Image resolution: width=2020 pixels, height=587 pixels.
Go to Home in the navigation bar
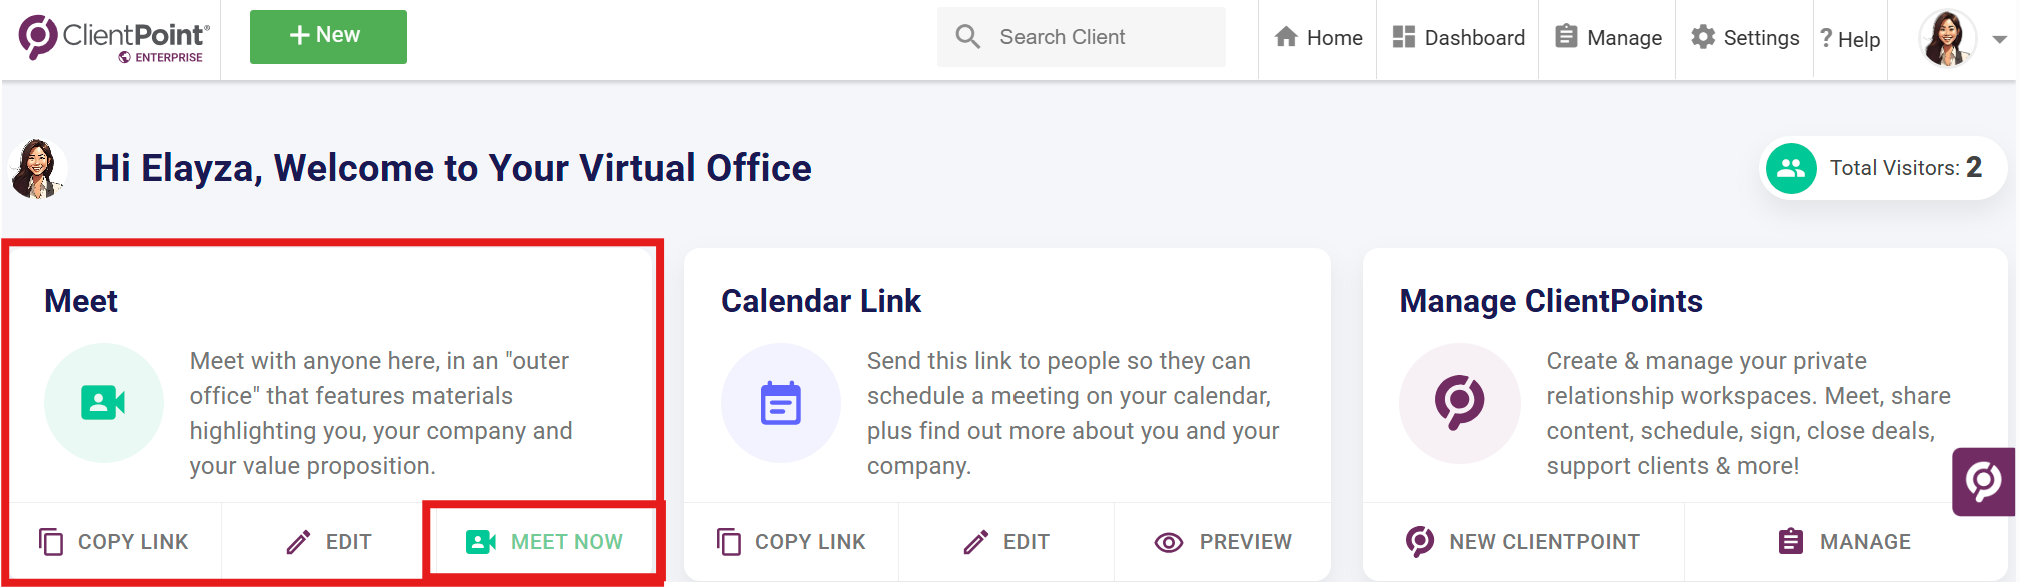1318,38
